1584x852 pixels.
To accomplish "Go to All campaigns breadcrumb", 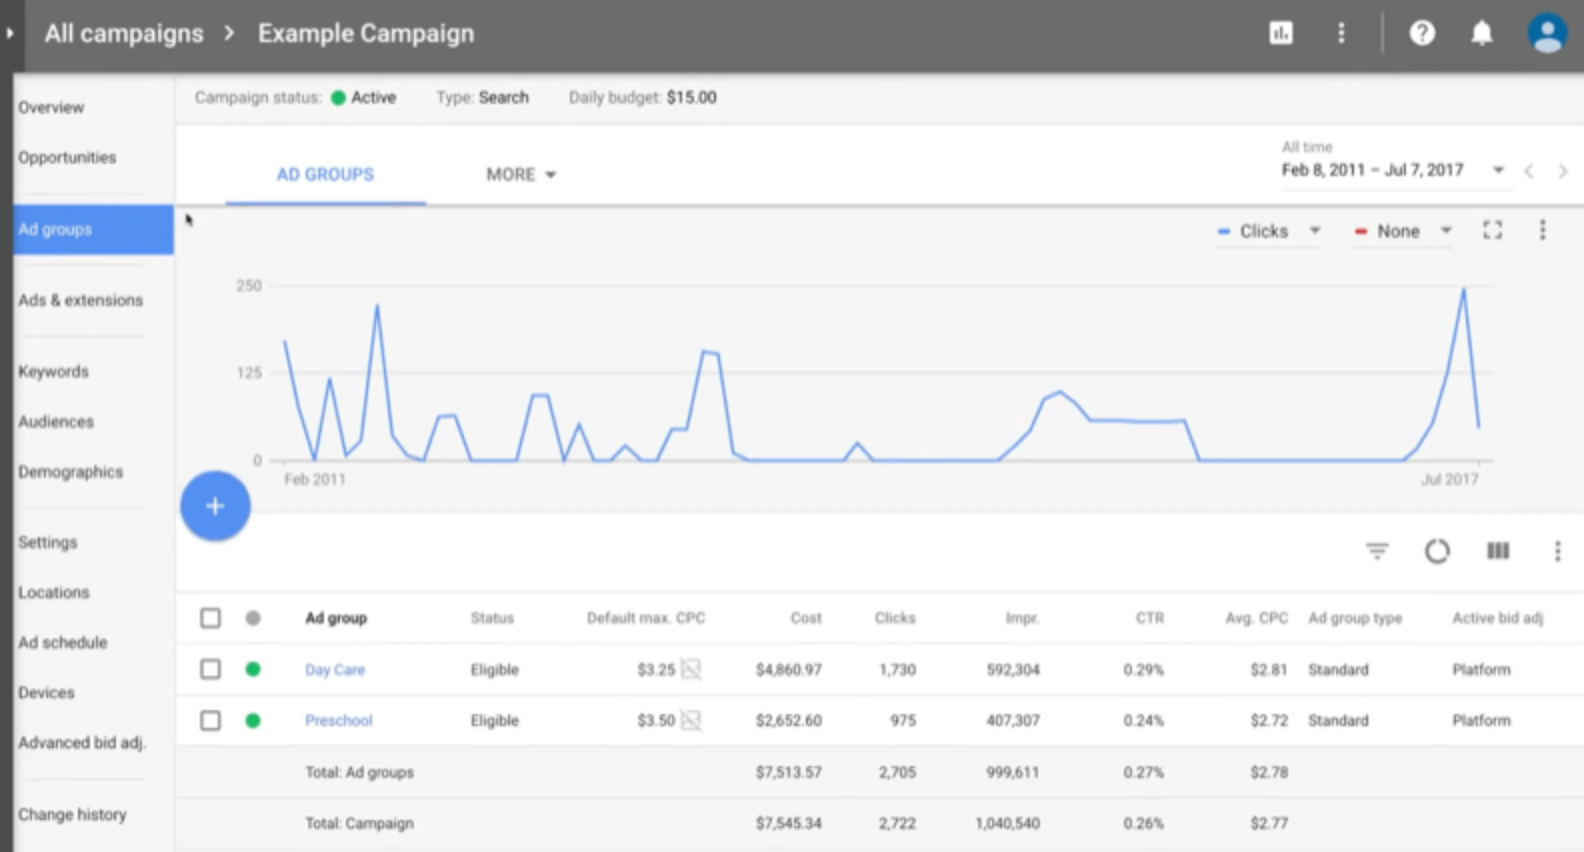I will tap(124, 33).
